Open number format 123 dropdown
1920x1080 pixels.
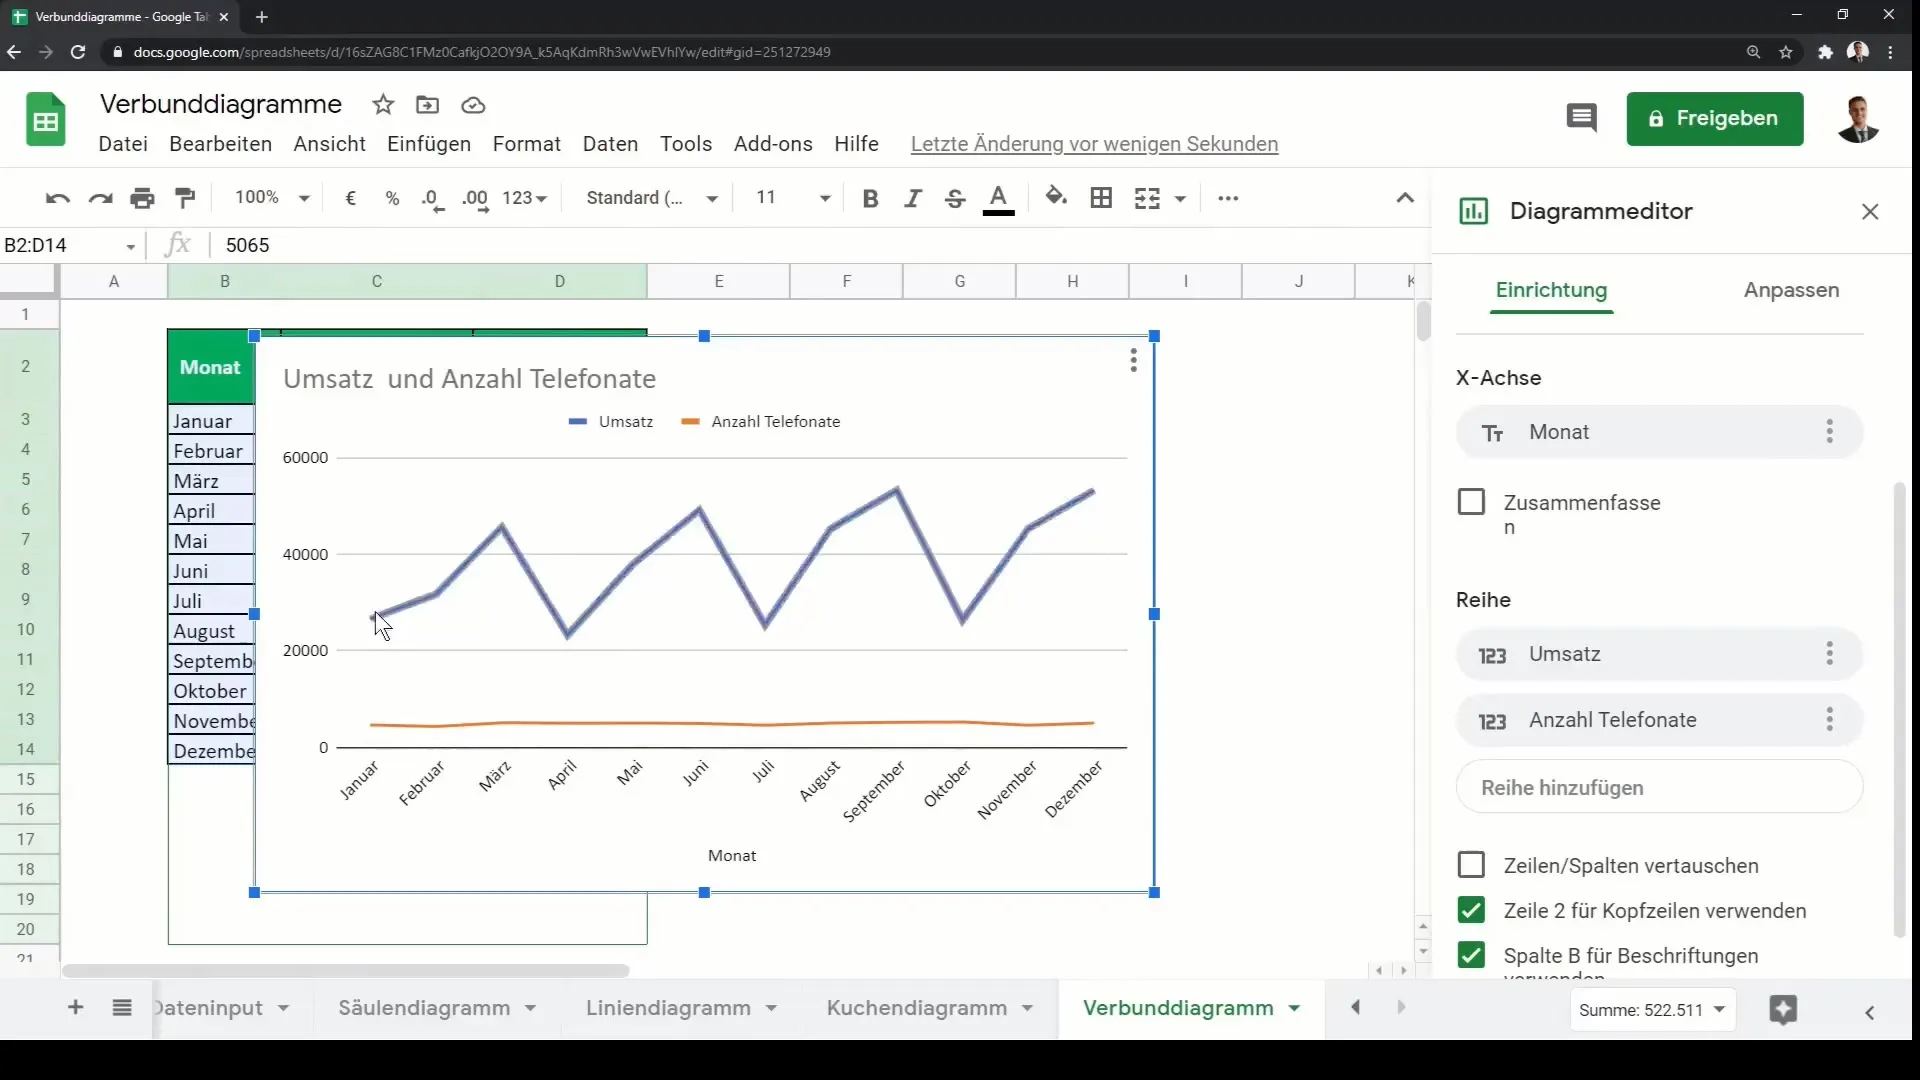[525, 198]
